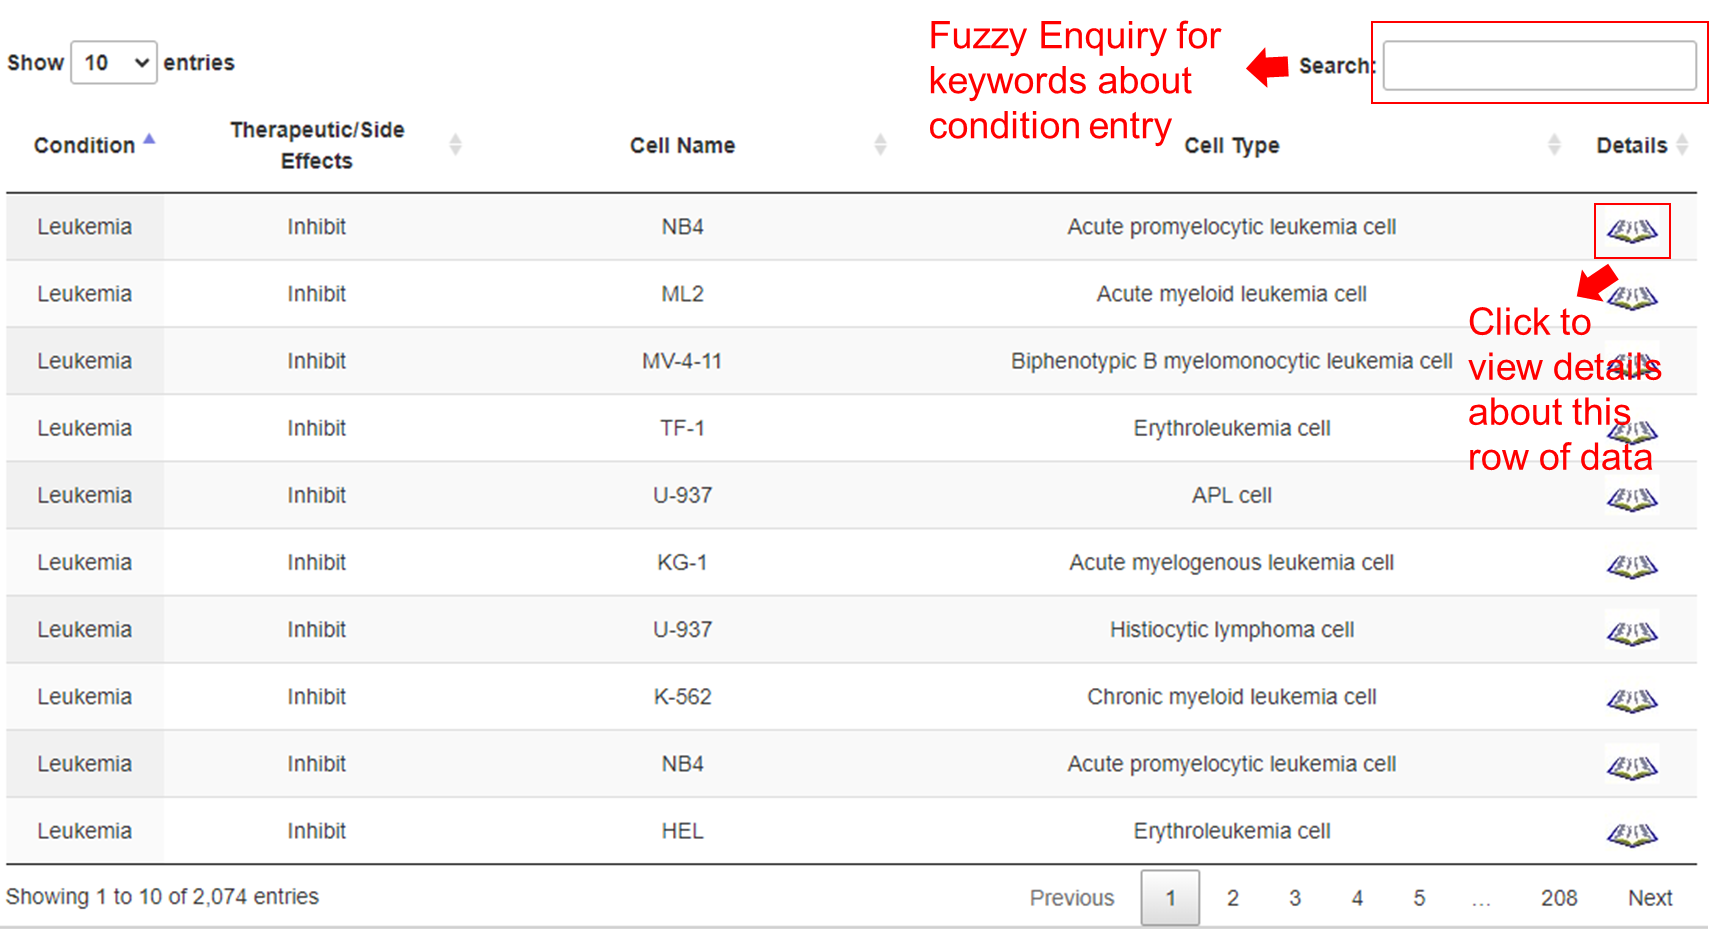Open details icon for second NB4 row

[x=1632, y=767]
